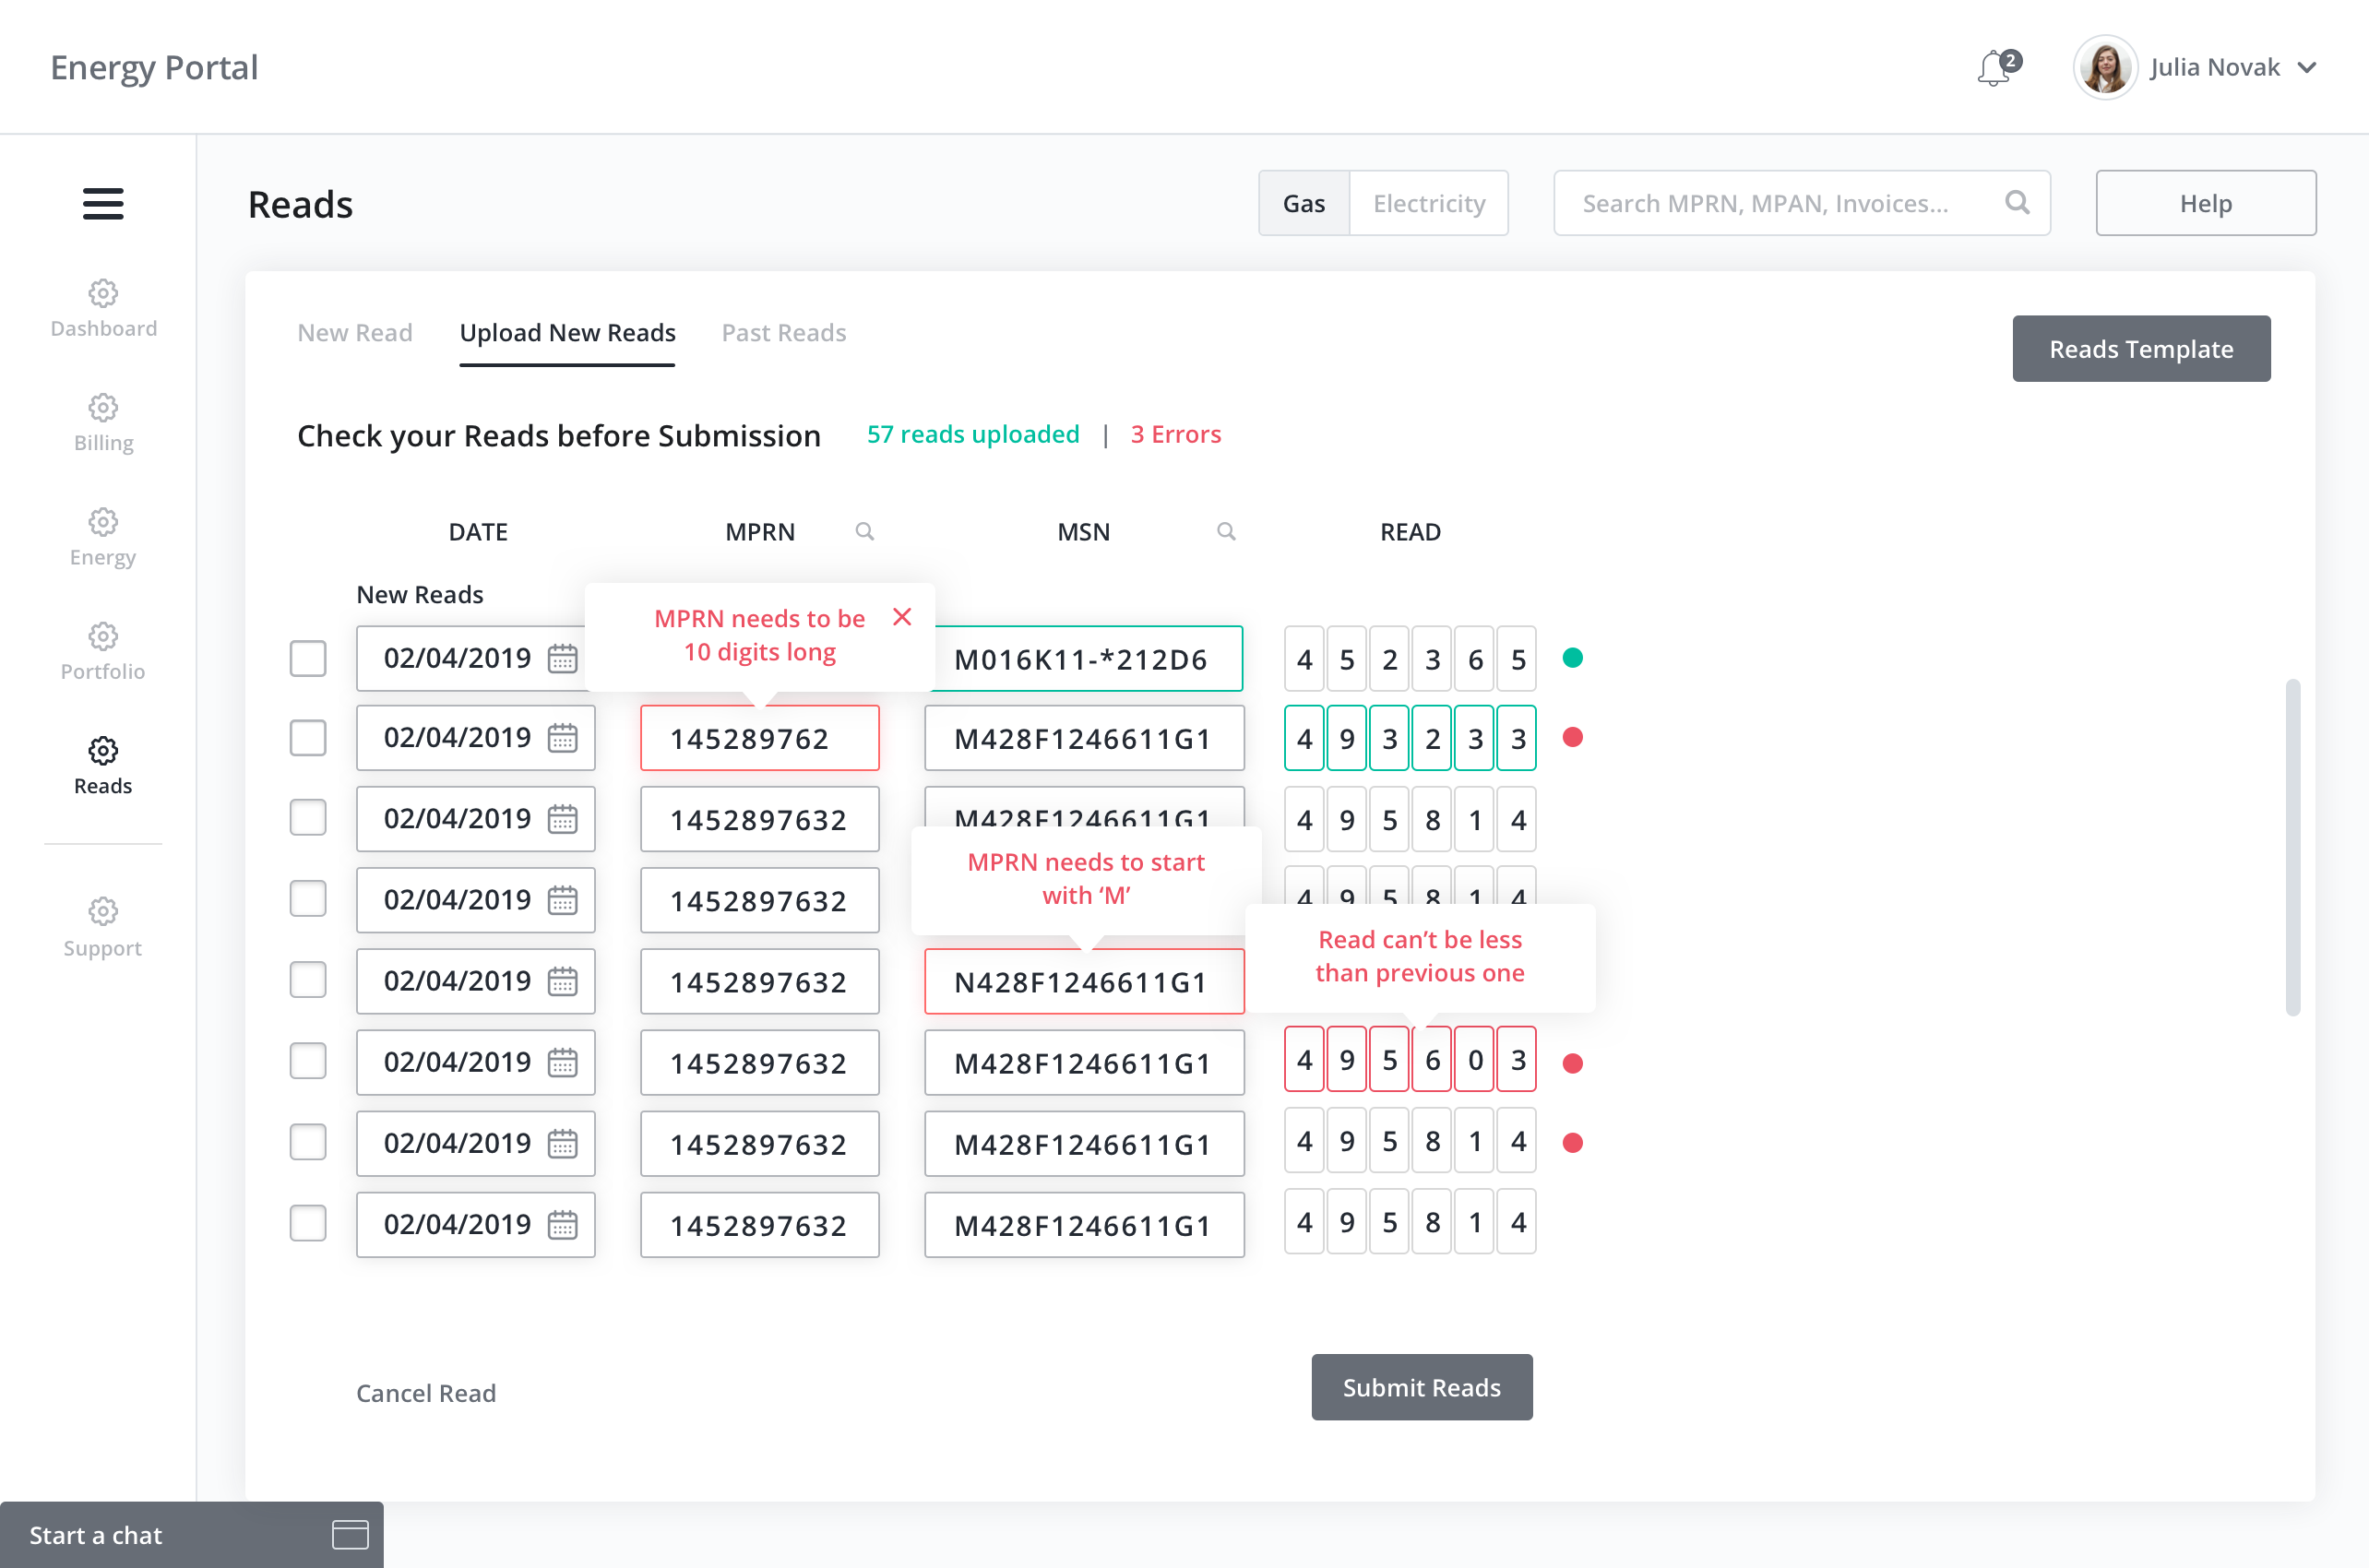Viewport: 2369px width, 1568px height.
Task: Close the MPRN 10 digits error tooltip
Action: (902, 617)
